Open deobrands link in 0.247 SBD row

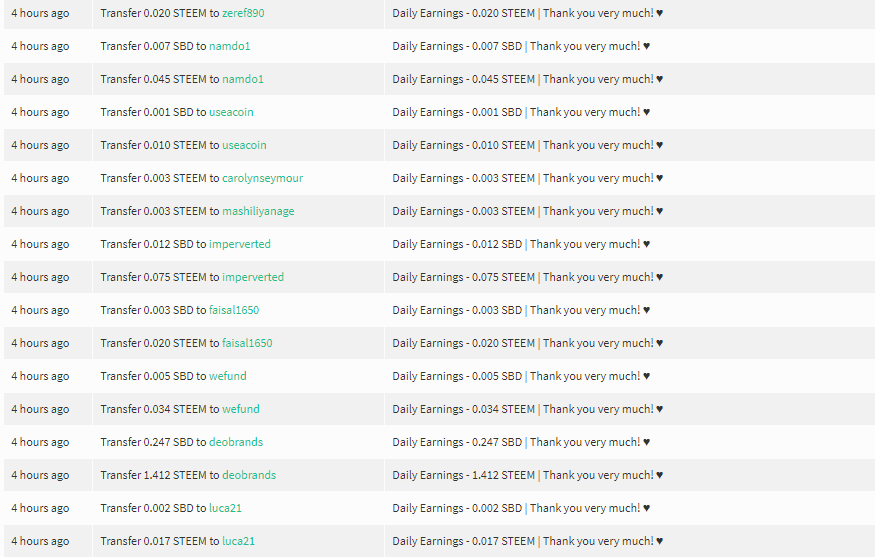235,441
